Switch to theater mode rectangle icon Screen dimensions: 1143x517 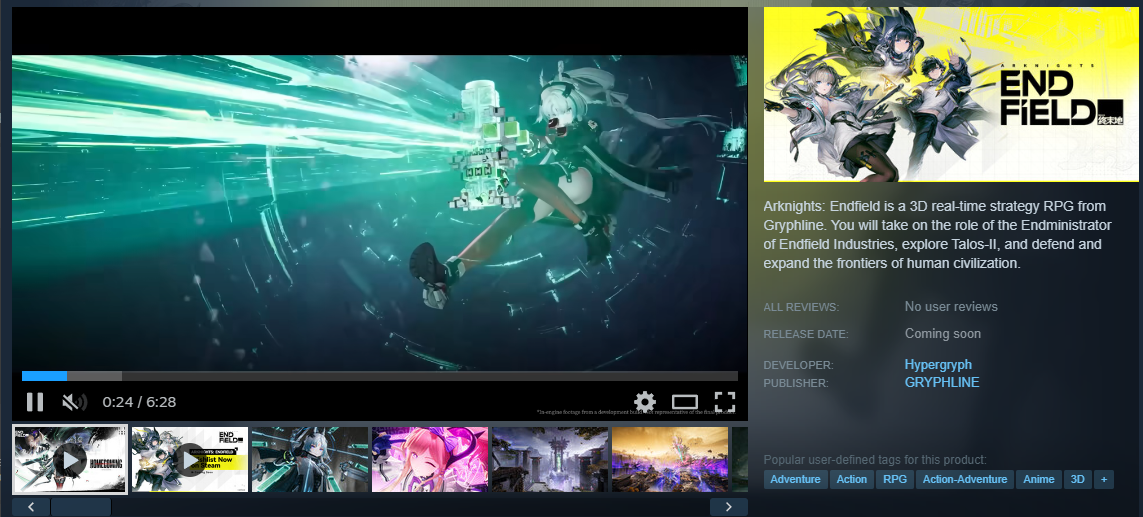tap(684, 402)
